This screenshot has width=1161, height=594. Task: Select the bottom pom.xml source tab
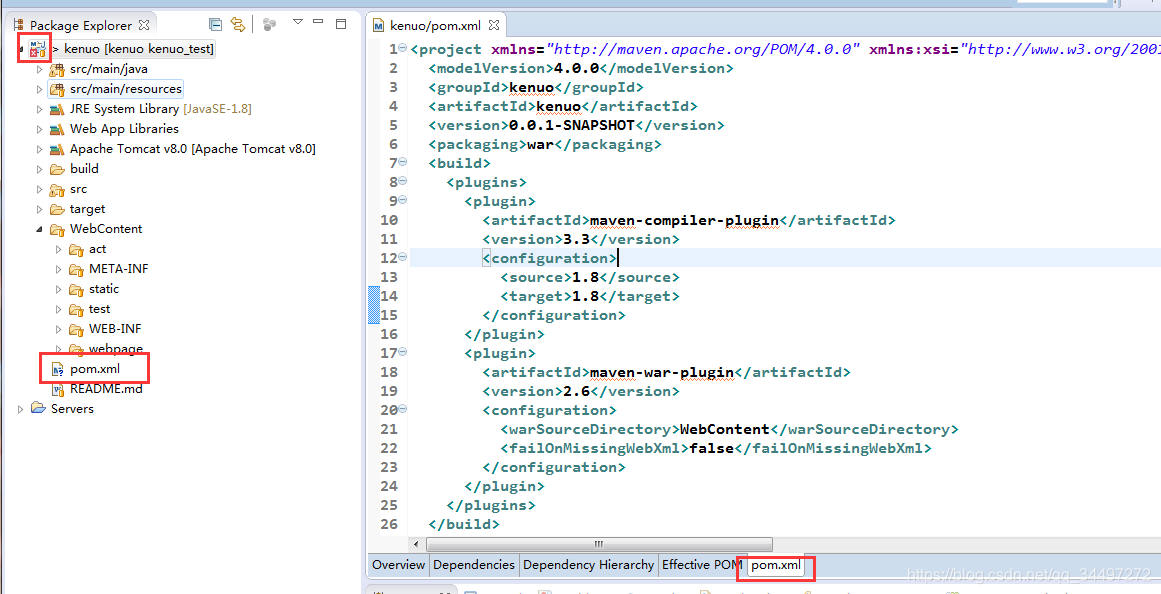pyautogui.click(x=776, y=565)
